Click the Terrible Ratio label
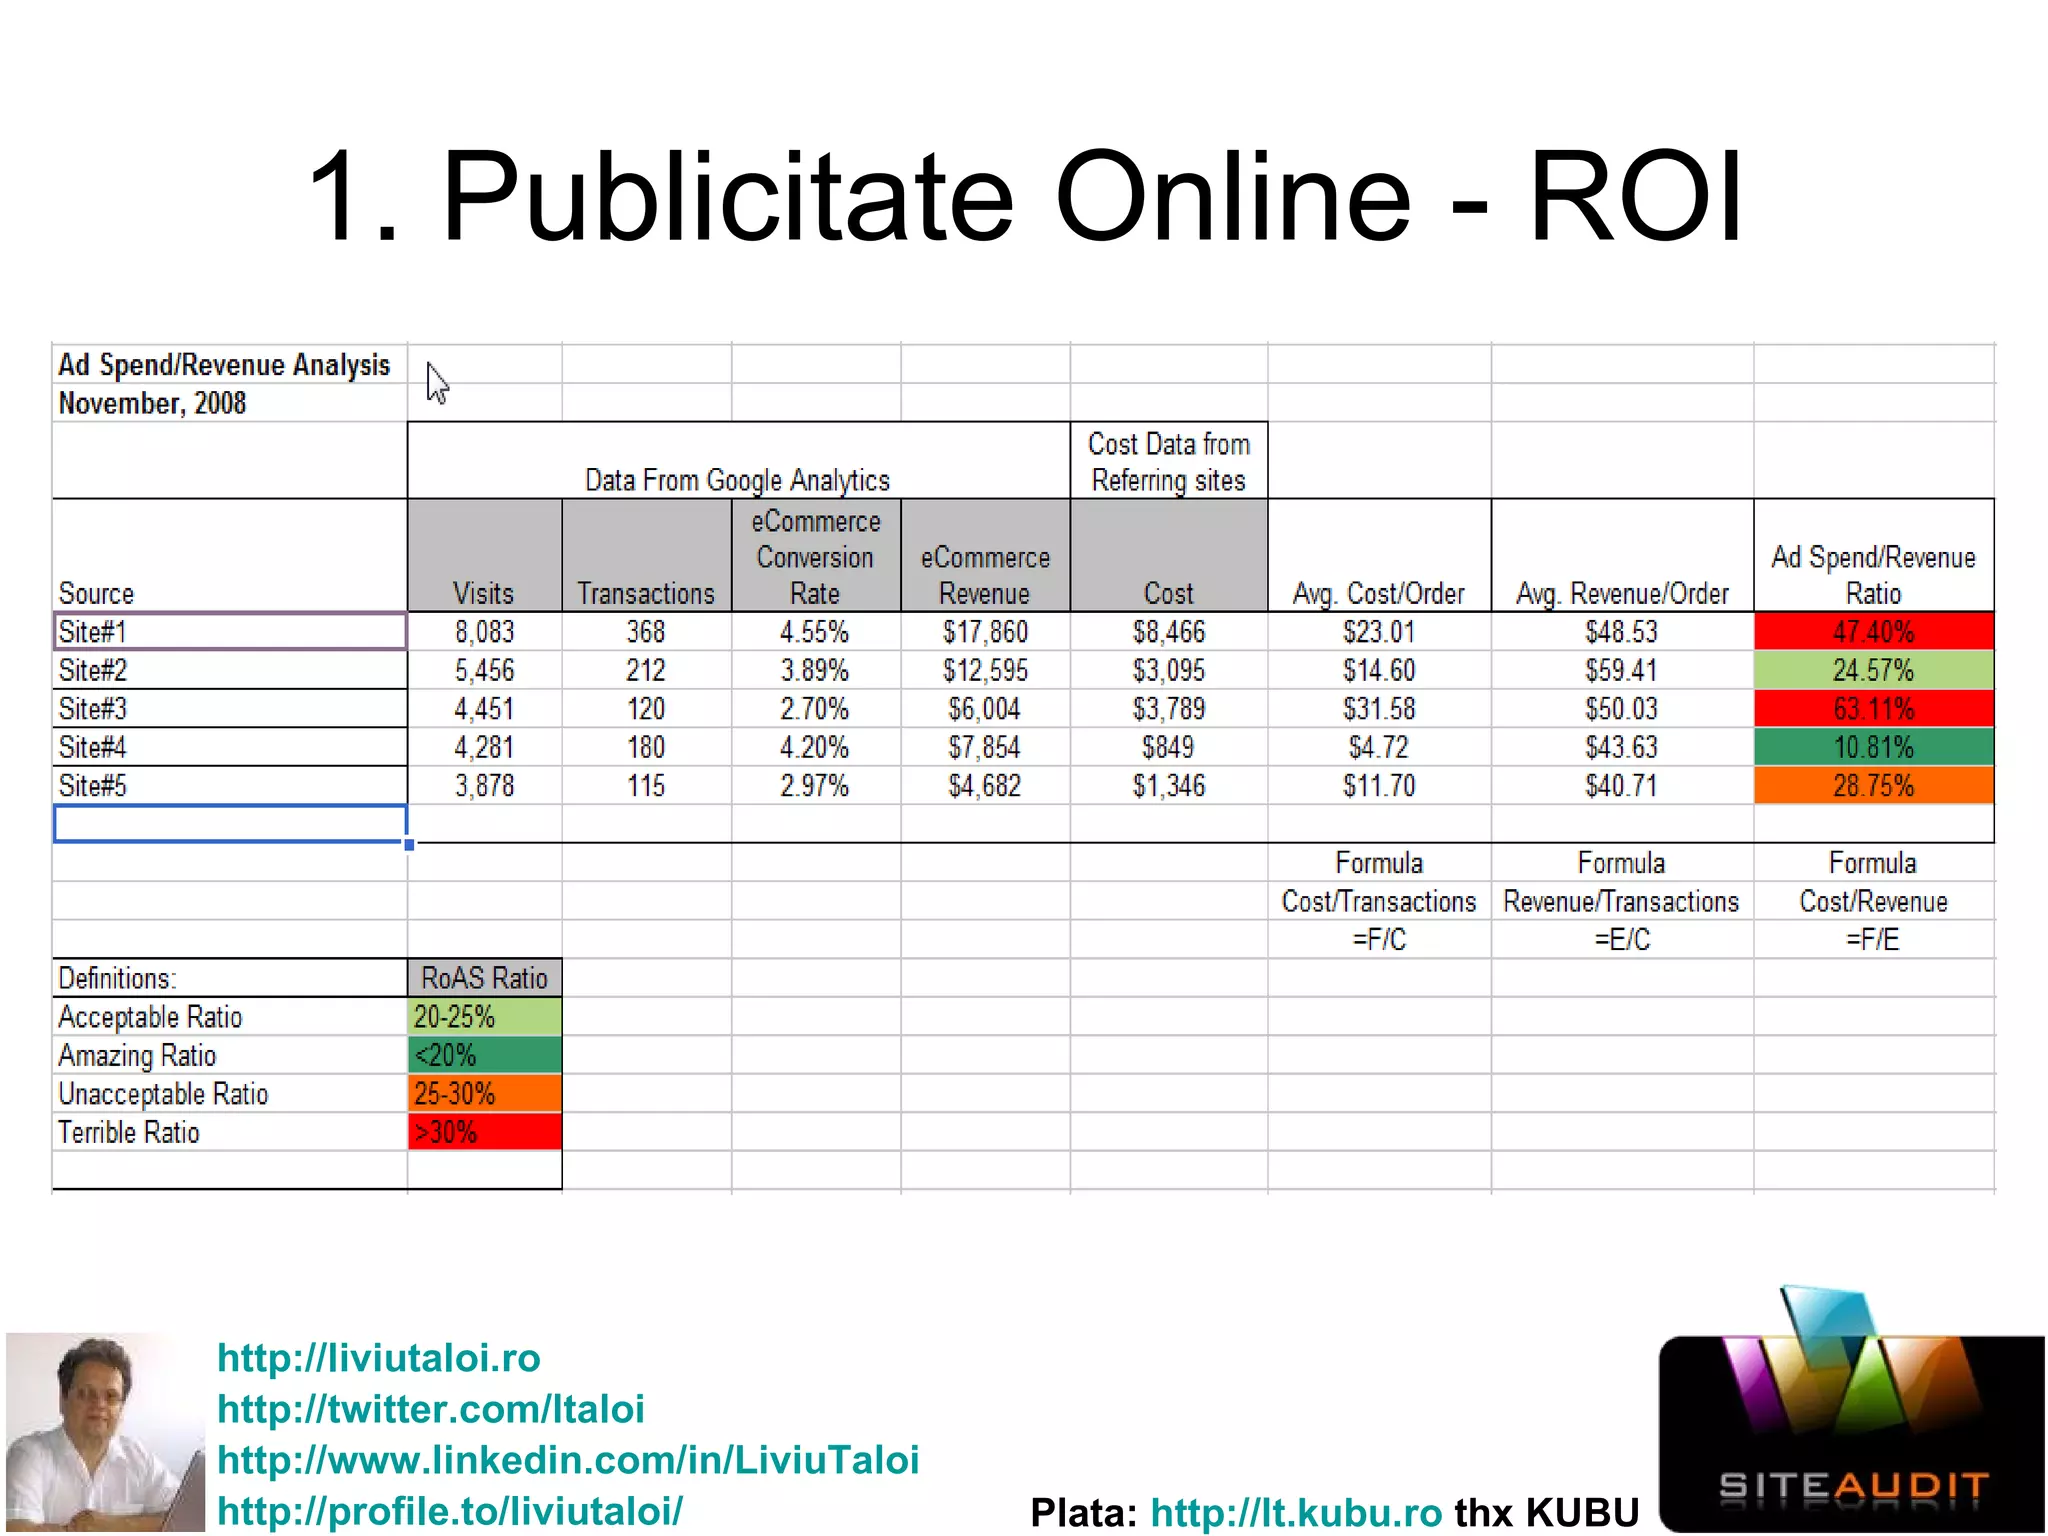Viewport: 2048px width, 1536px height. tap(230, 1132)
